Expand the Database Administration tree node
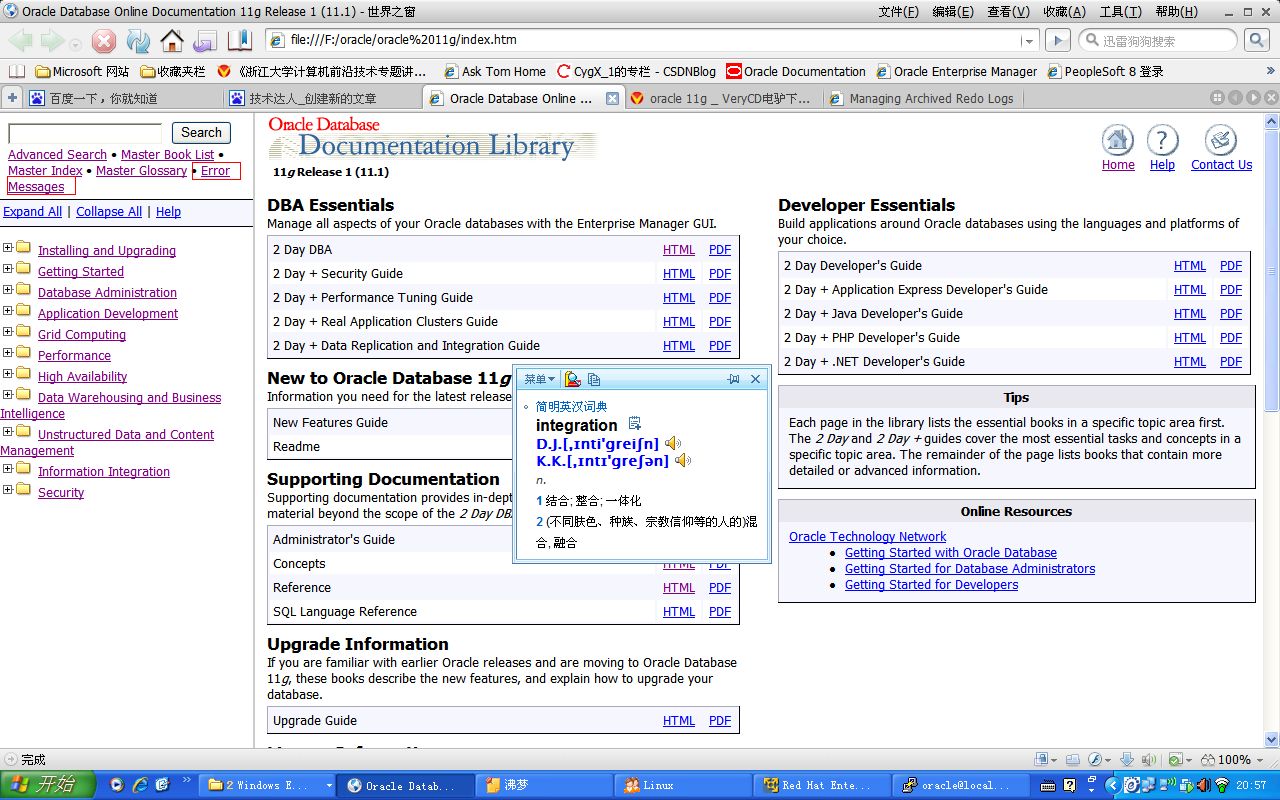The width and height of the screenshot is (1280, 800). pyautogui.click(x=8, y=290)
